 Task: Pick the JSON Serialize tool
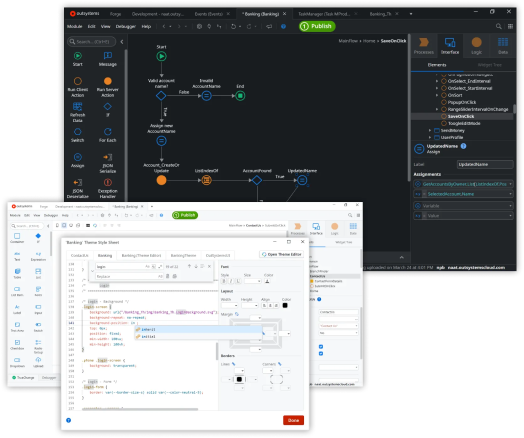tap(108, 163)
